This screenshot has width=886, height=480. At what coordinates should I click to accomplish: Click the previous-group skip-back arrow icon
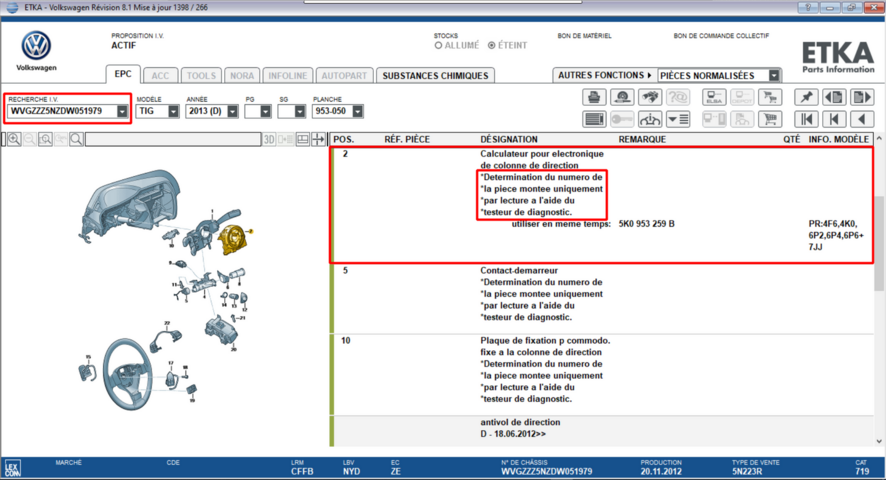click(835, 119)
